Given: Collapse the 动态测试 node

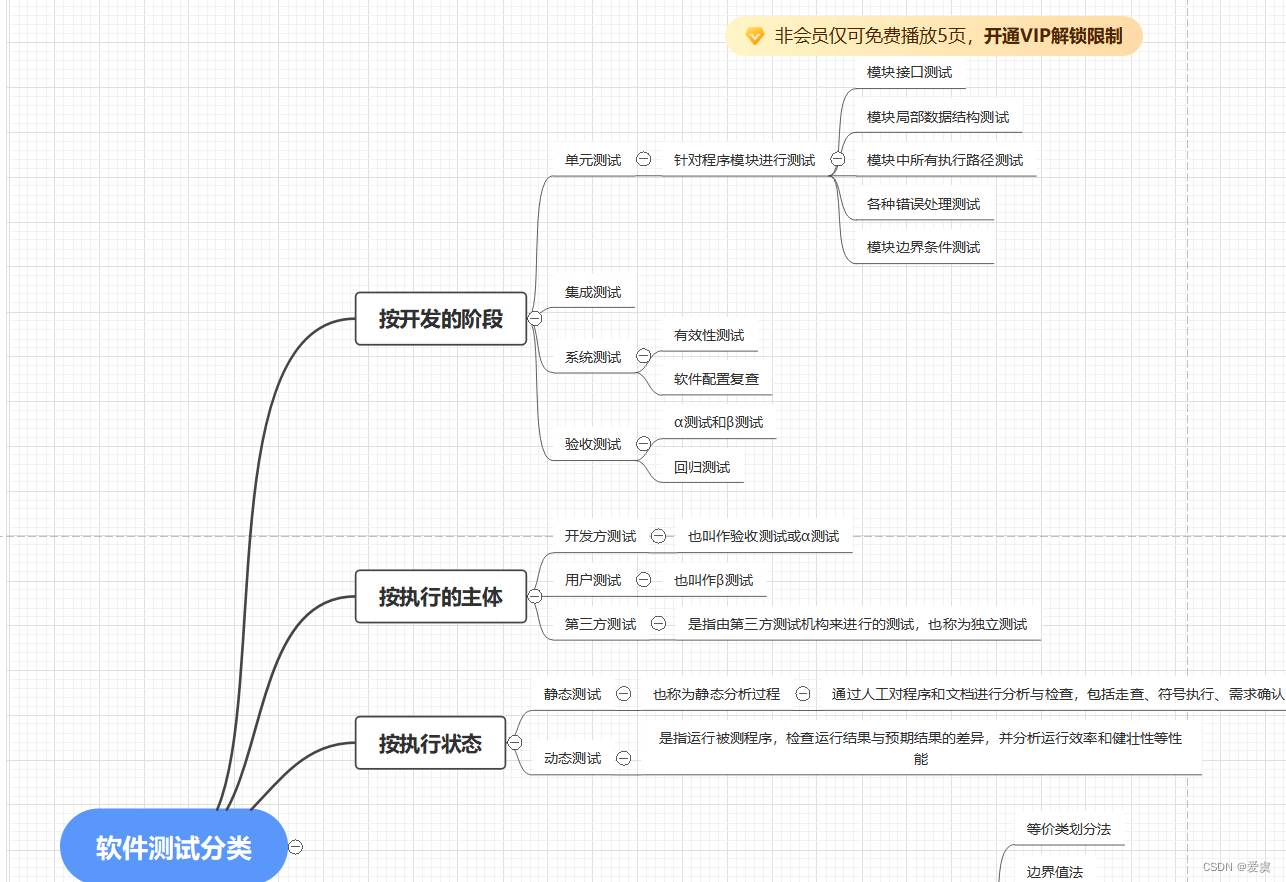Looking at the screenshot, I should (624, 758).
